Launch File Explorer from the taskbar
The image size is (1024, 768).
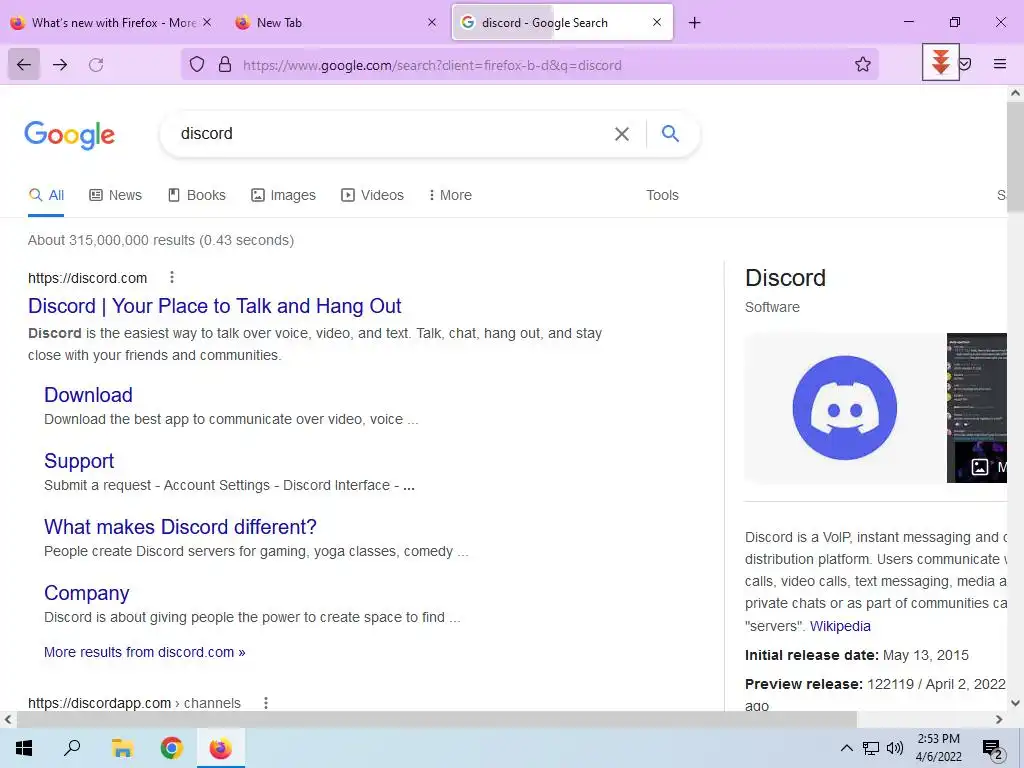click(x=122, y=748)
